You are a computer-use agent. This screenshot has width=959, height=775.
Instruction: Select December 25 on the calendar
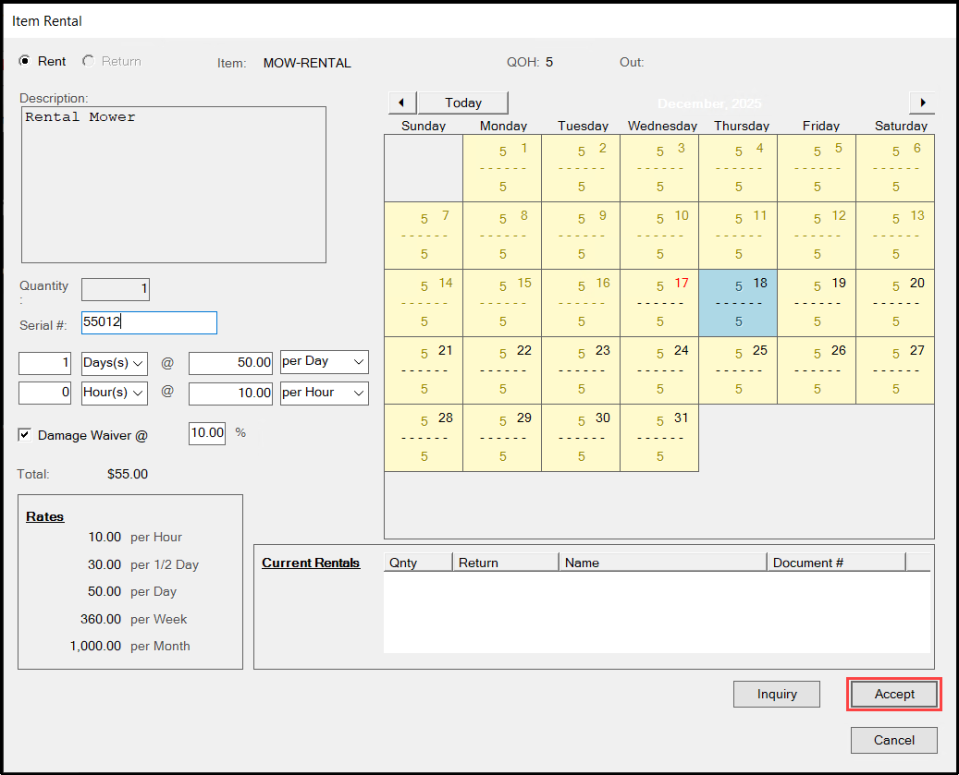[x=738, y=370]
